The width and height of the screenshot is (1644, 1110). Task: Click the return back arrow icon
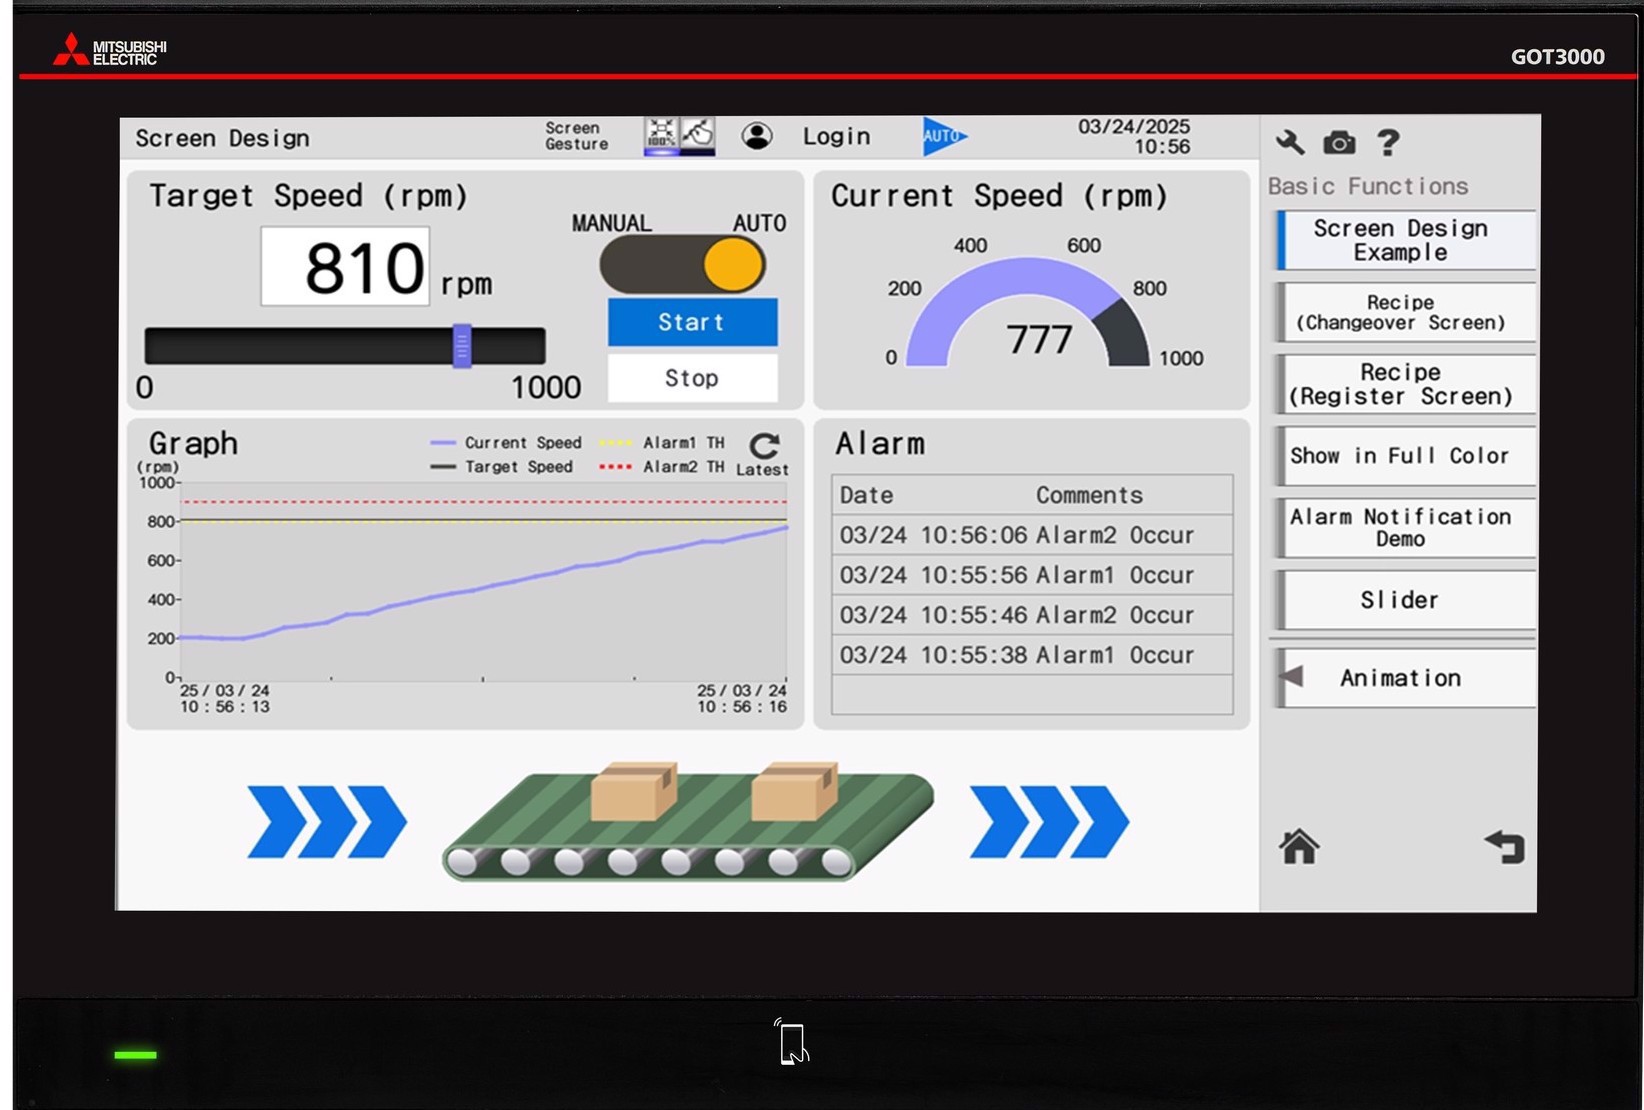tap(1505, 847)
